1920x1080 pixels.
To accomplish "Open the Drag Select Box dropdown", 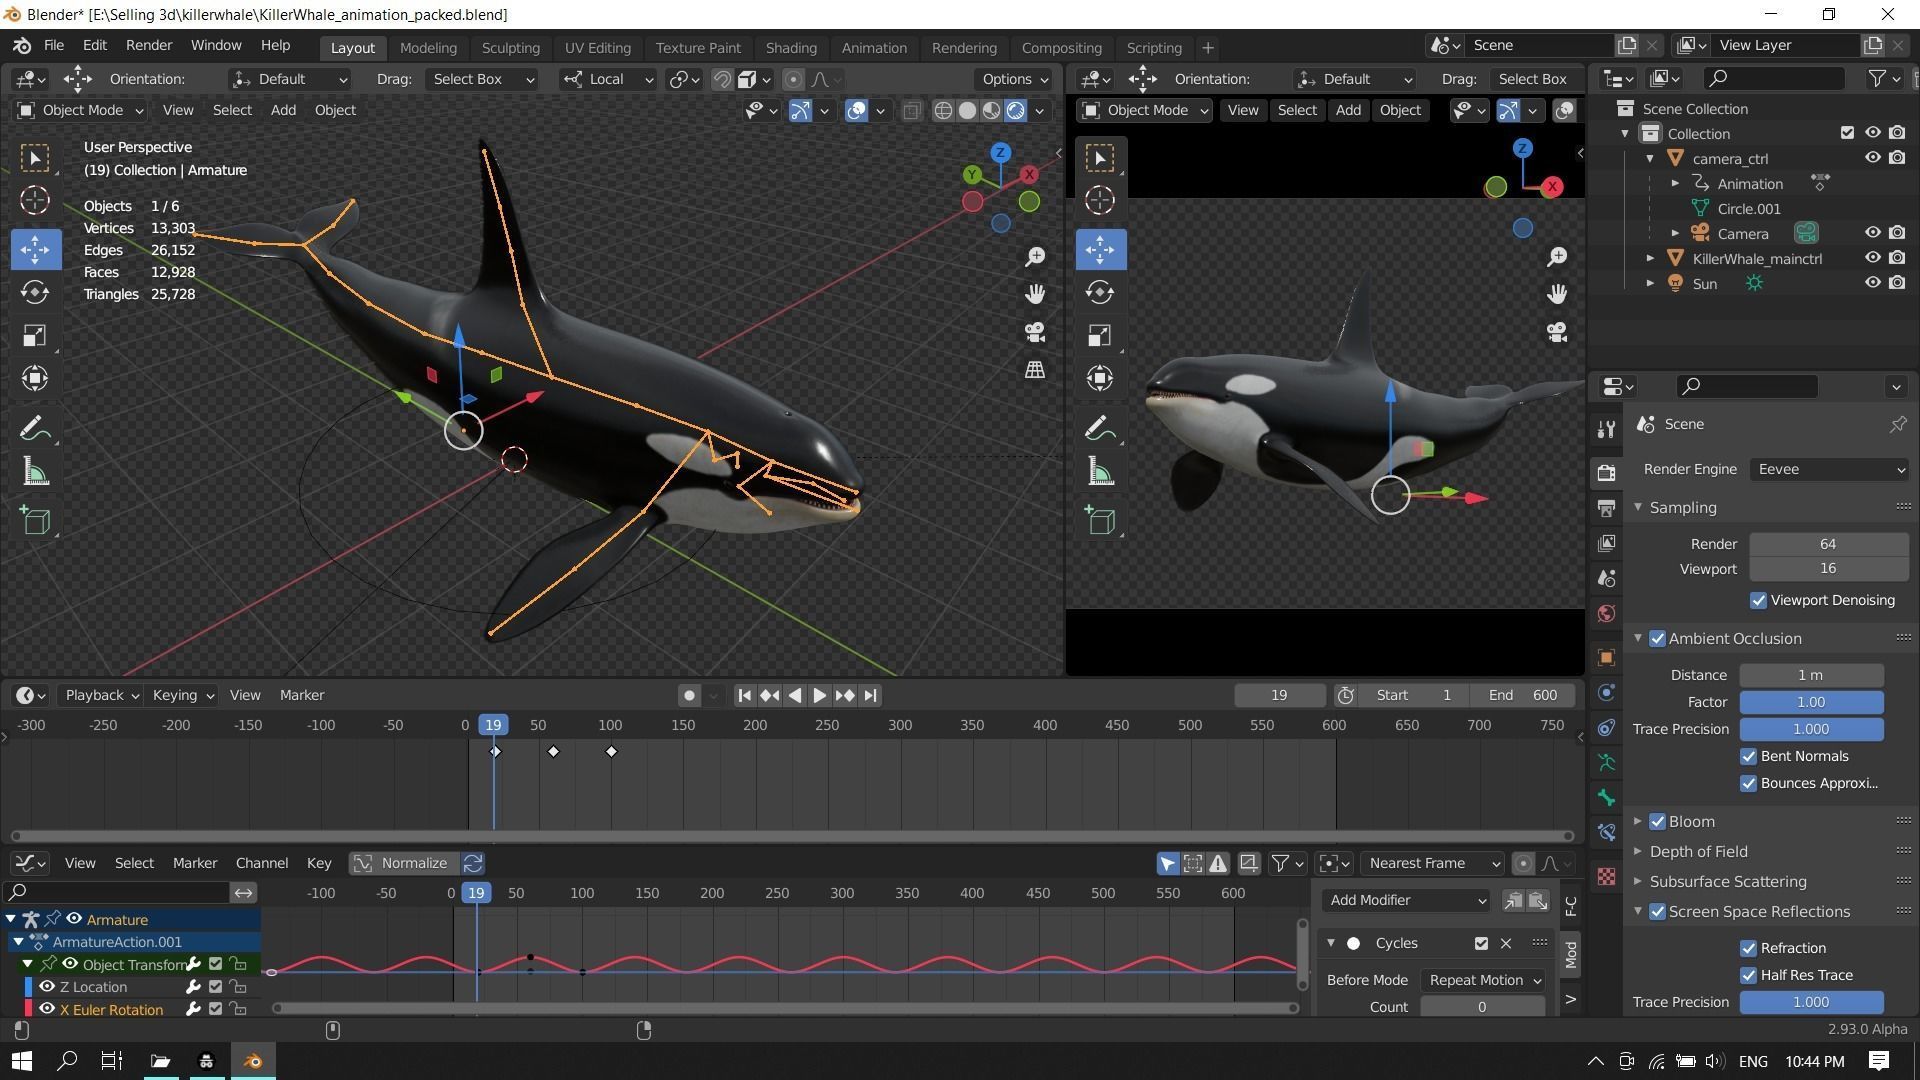I will (x=481, y=80).
